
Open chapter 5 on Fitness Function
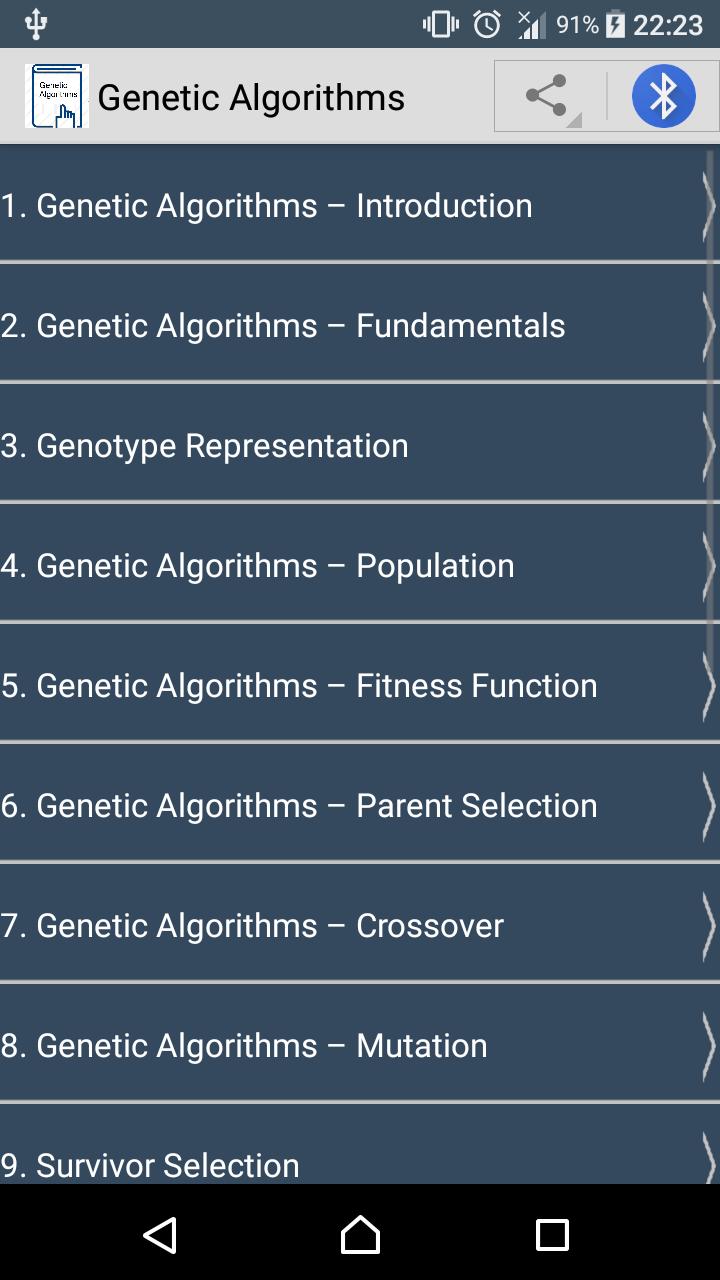[x=299, y=686]
